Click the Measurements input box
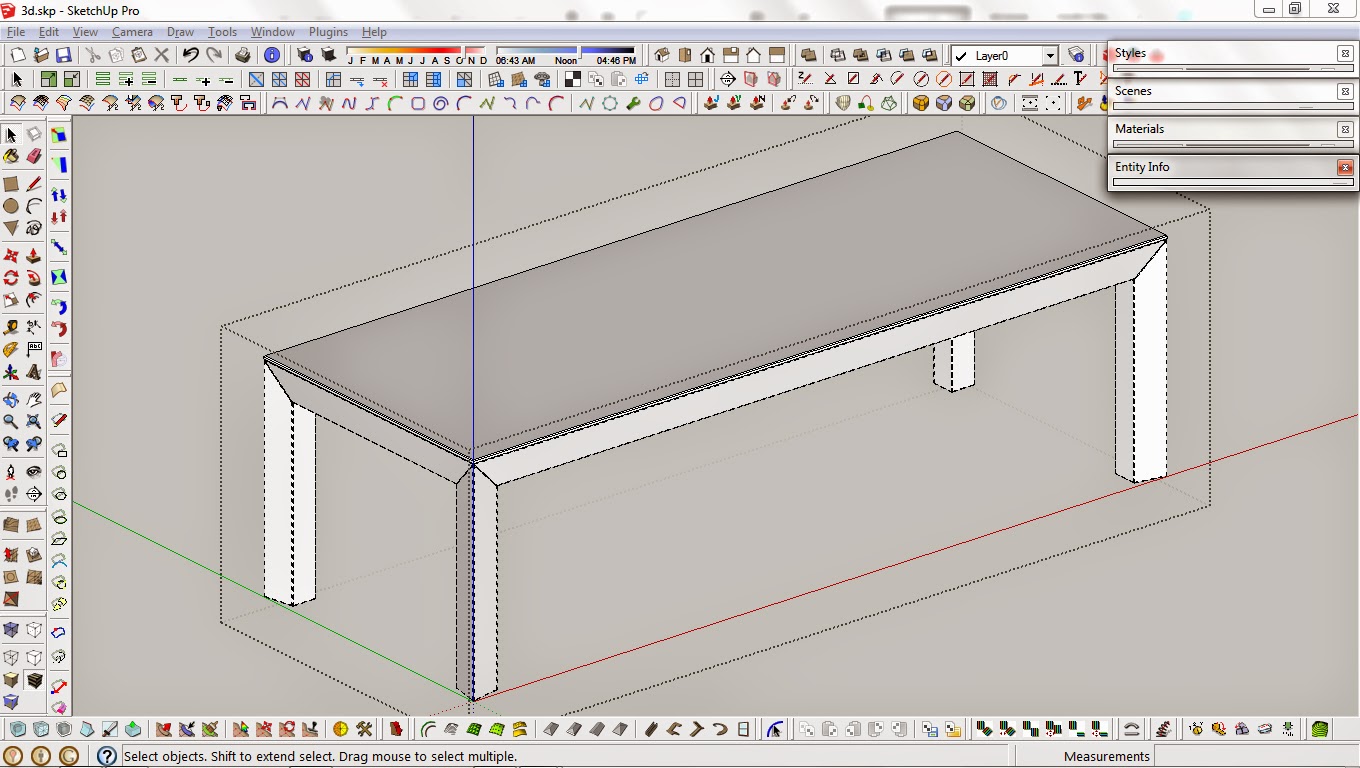Screen dimensions: 1360x768 pos(1256,756)
